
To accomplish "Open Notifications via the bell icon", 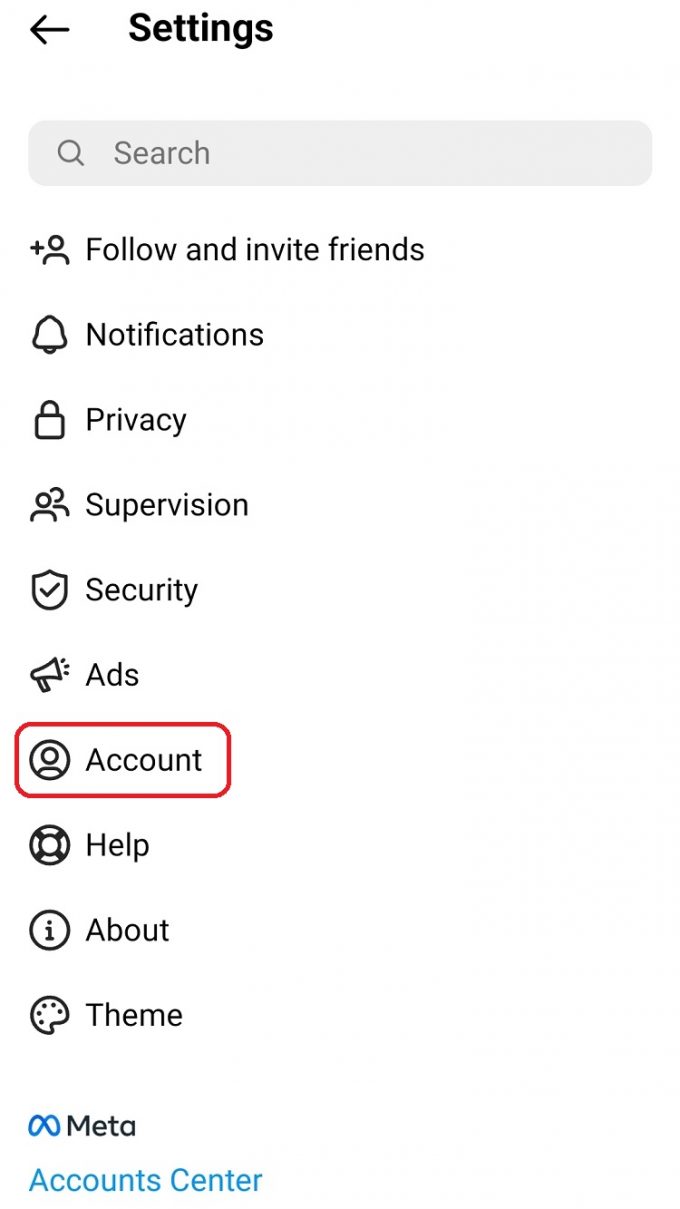I will point(48,335).
